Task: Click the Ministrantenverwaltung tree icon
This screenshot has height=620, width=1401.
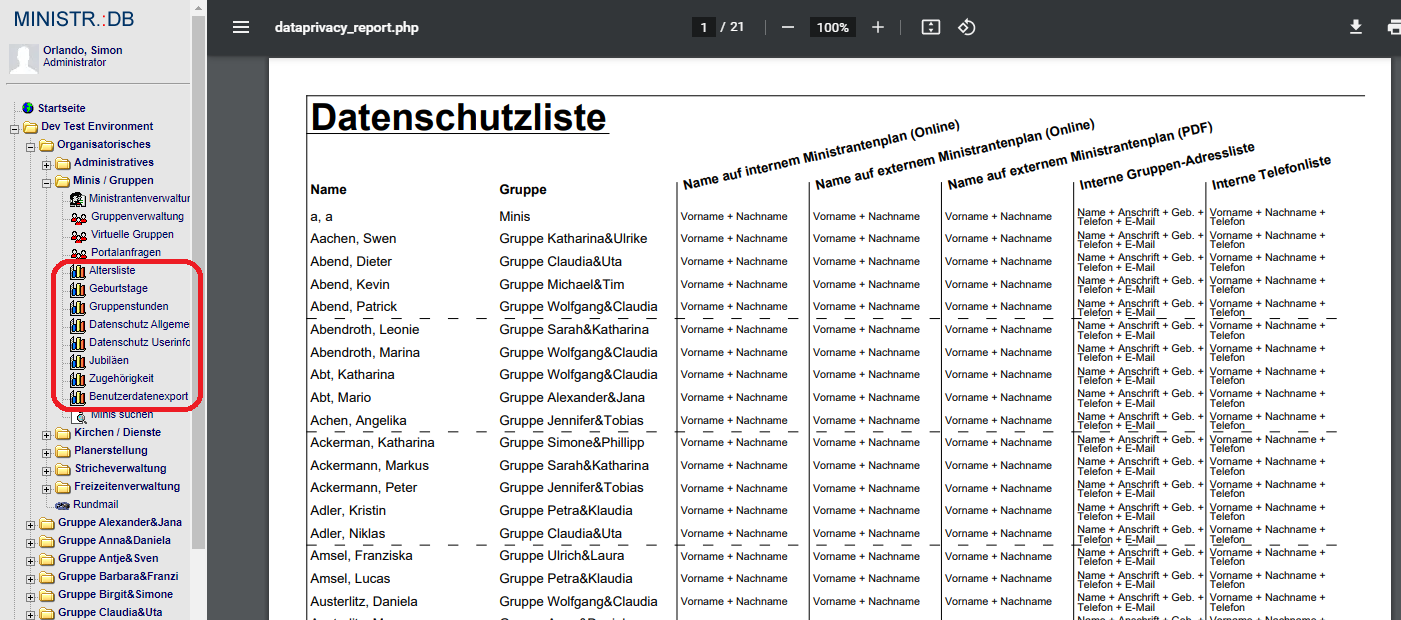Action: 79,199
